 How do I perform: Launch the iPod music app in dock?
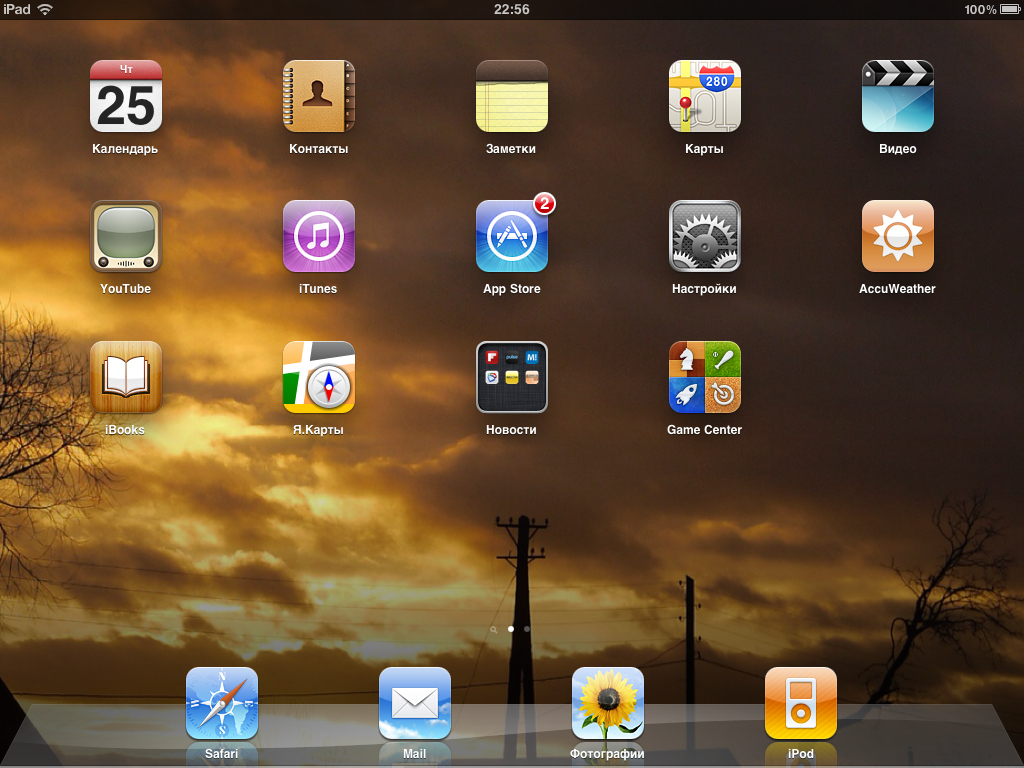[x=801, y=703]
